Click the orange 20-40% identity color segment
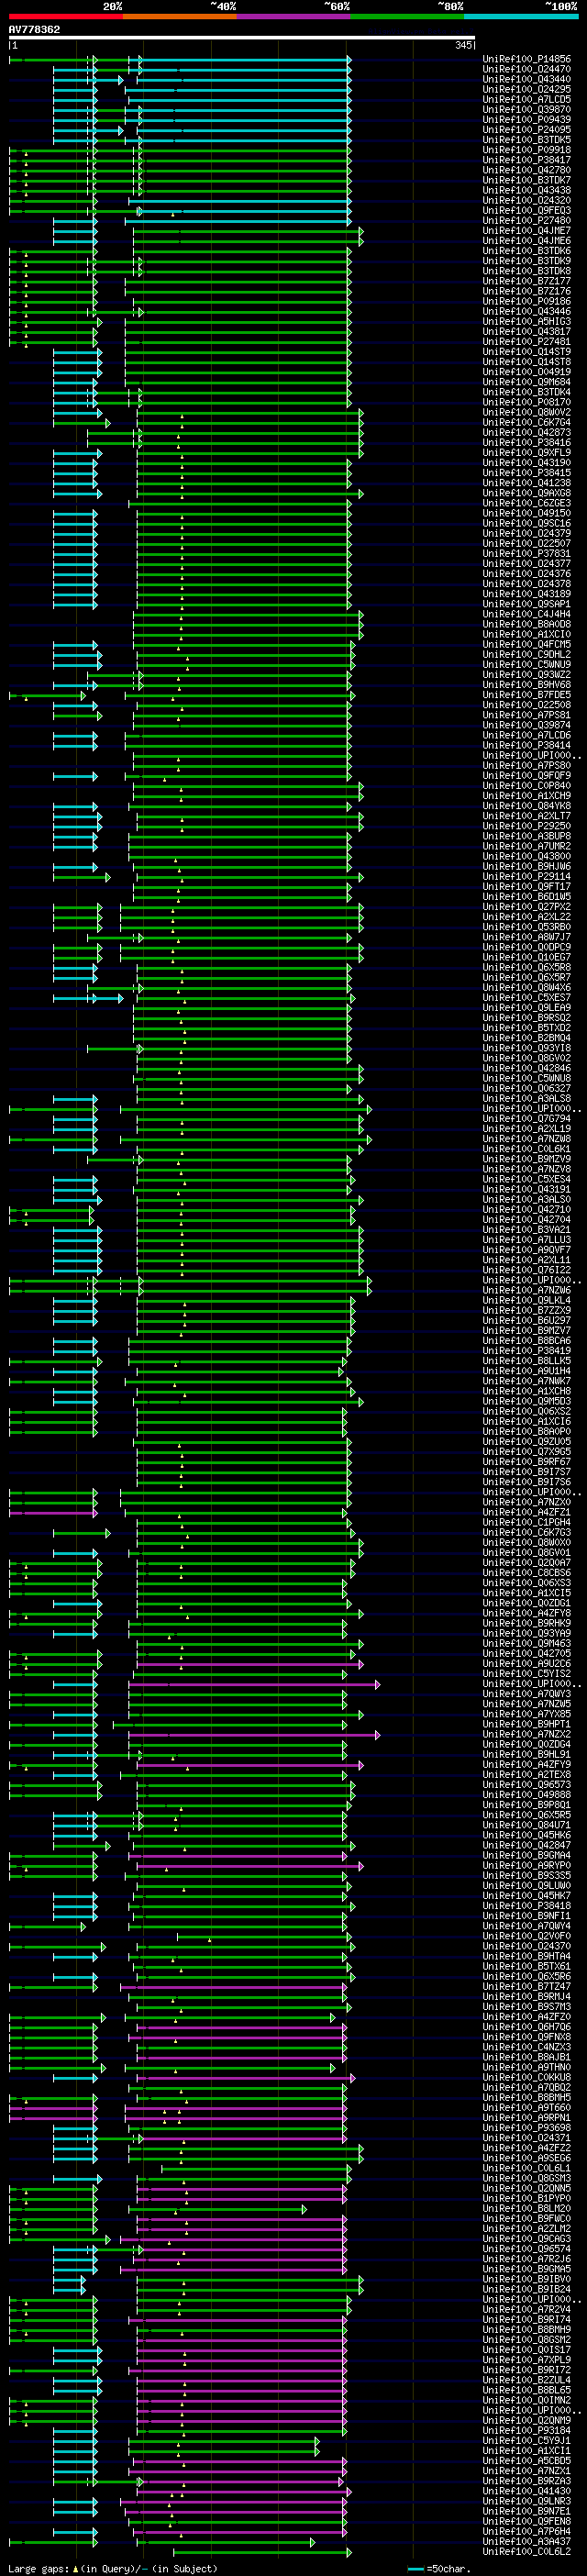This screenshot has height=2576, width=587. tap(179, 16)
